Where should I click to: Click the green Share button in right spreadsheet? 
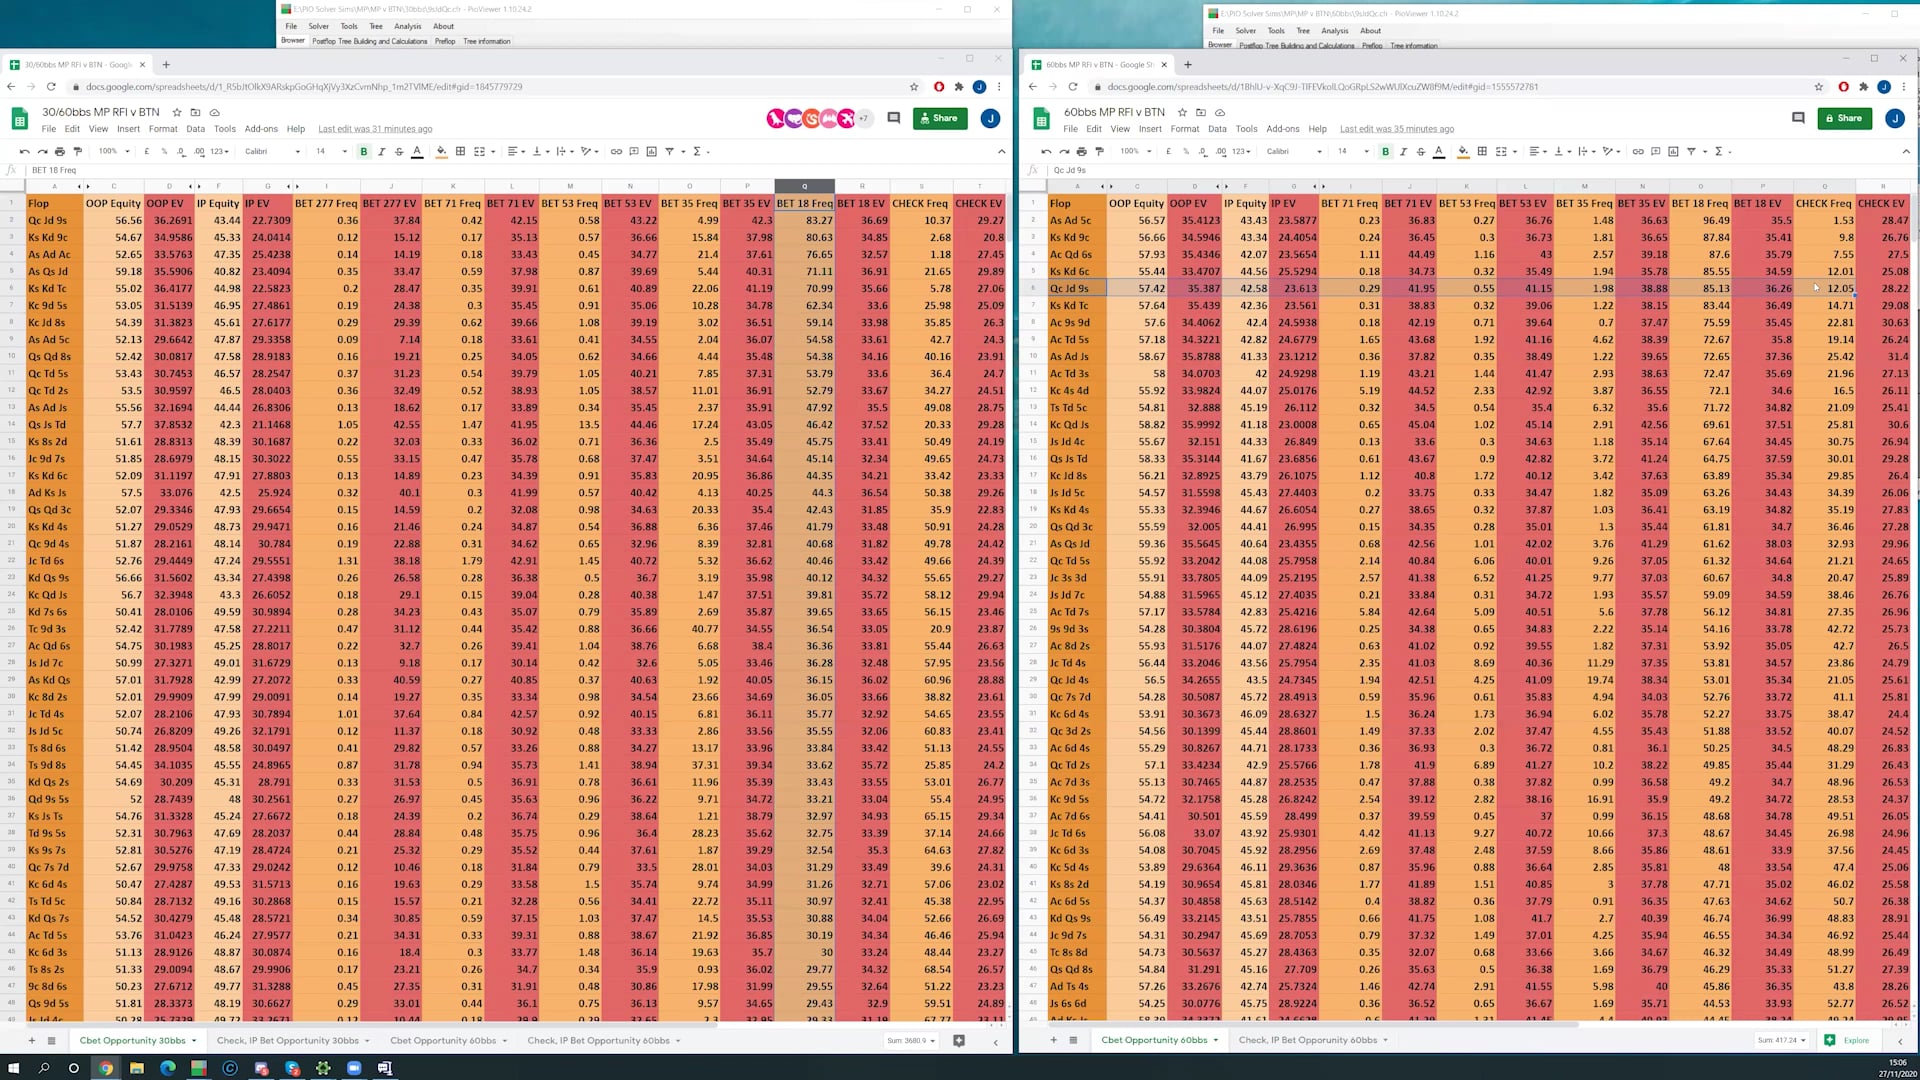point(1844,118)
